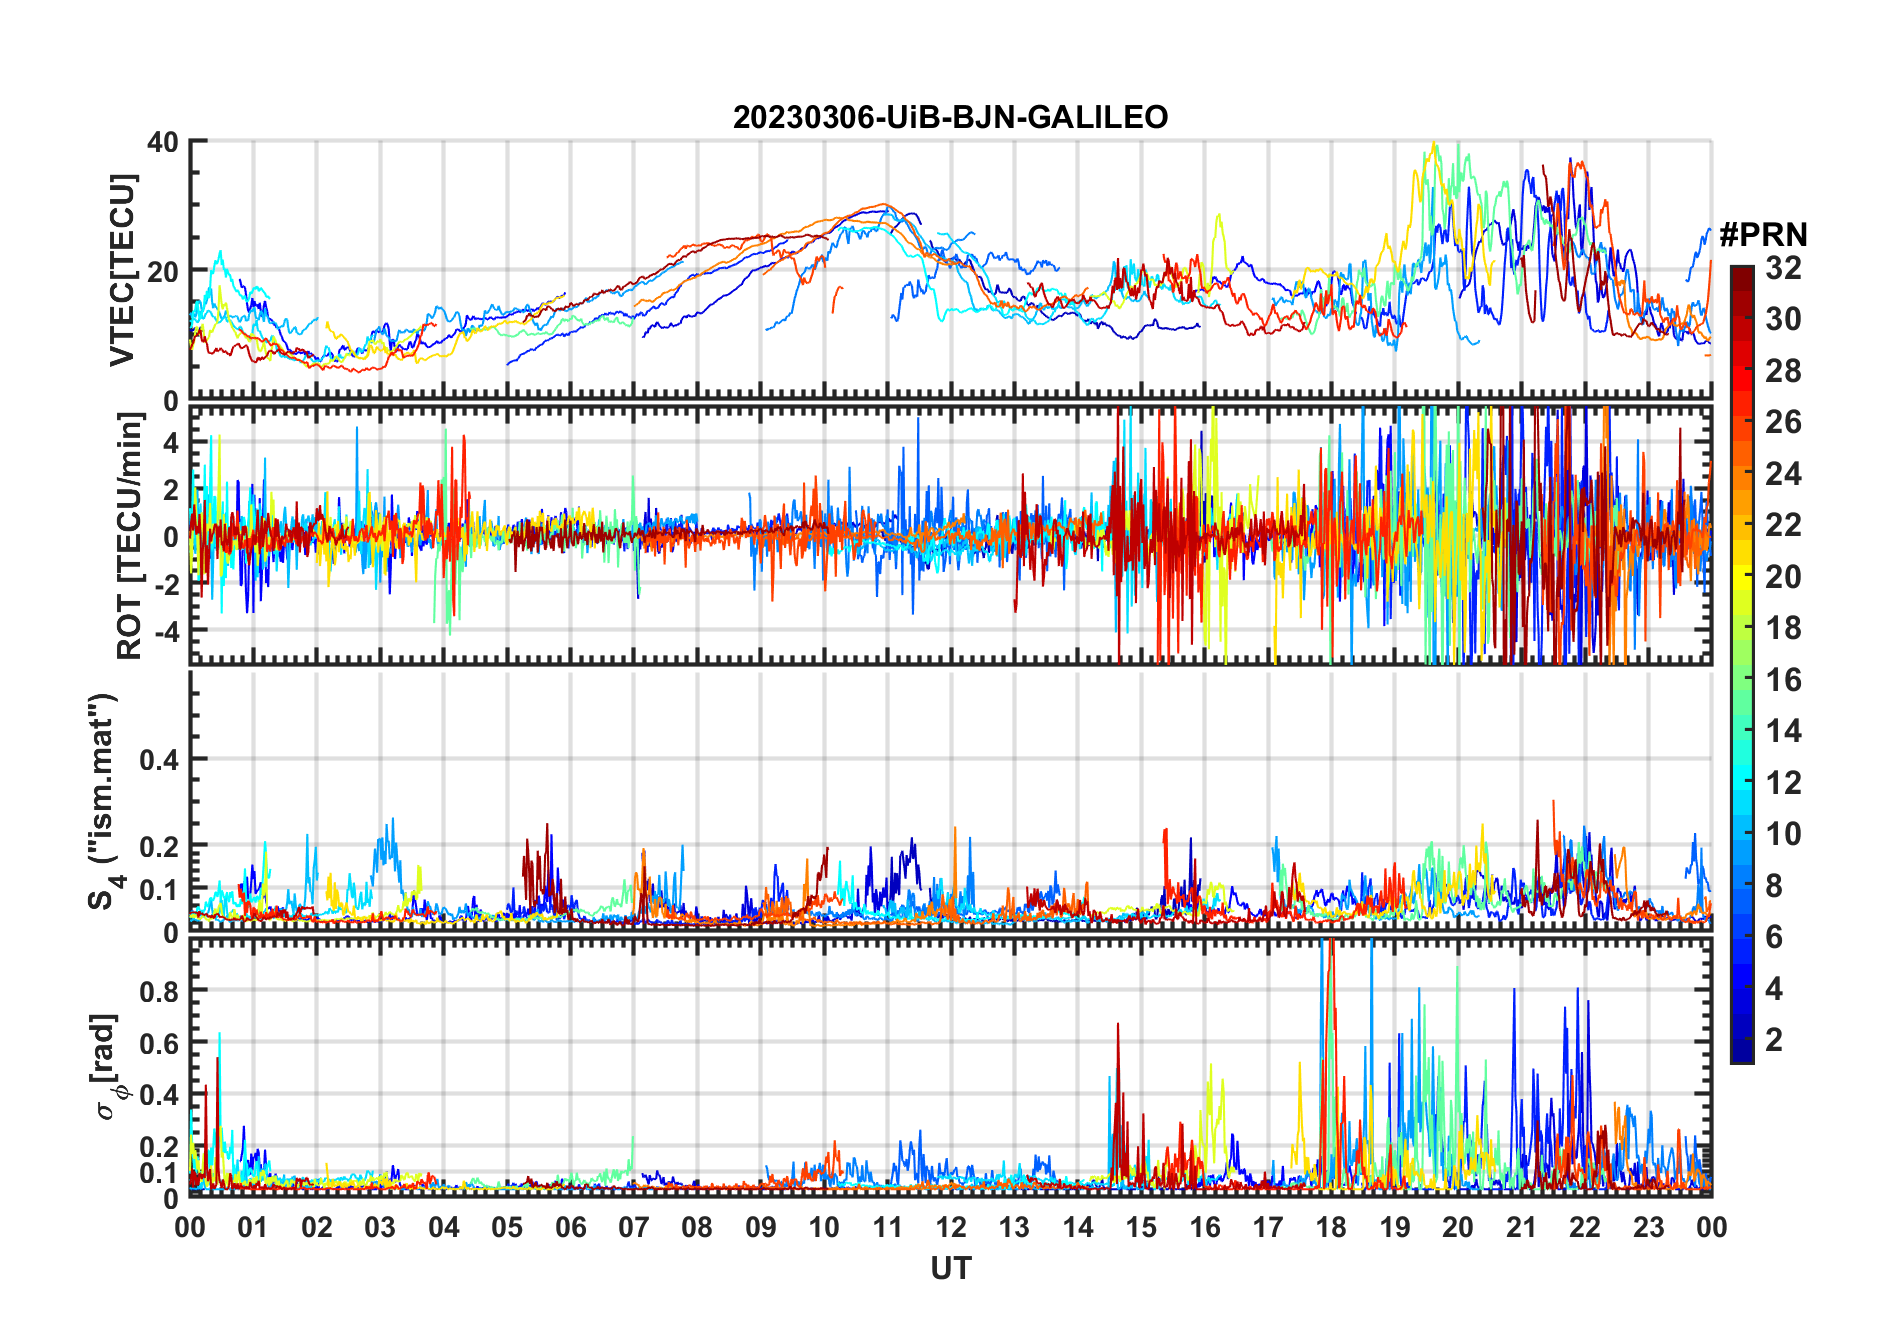The height and width of the screenshot is (1330, 1902).
Task: Click the σφ[rad] y-axis label
Action: tap(106, 1067)
